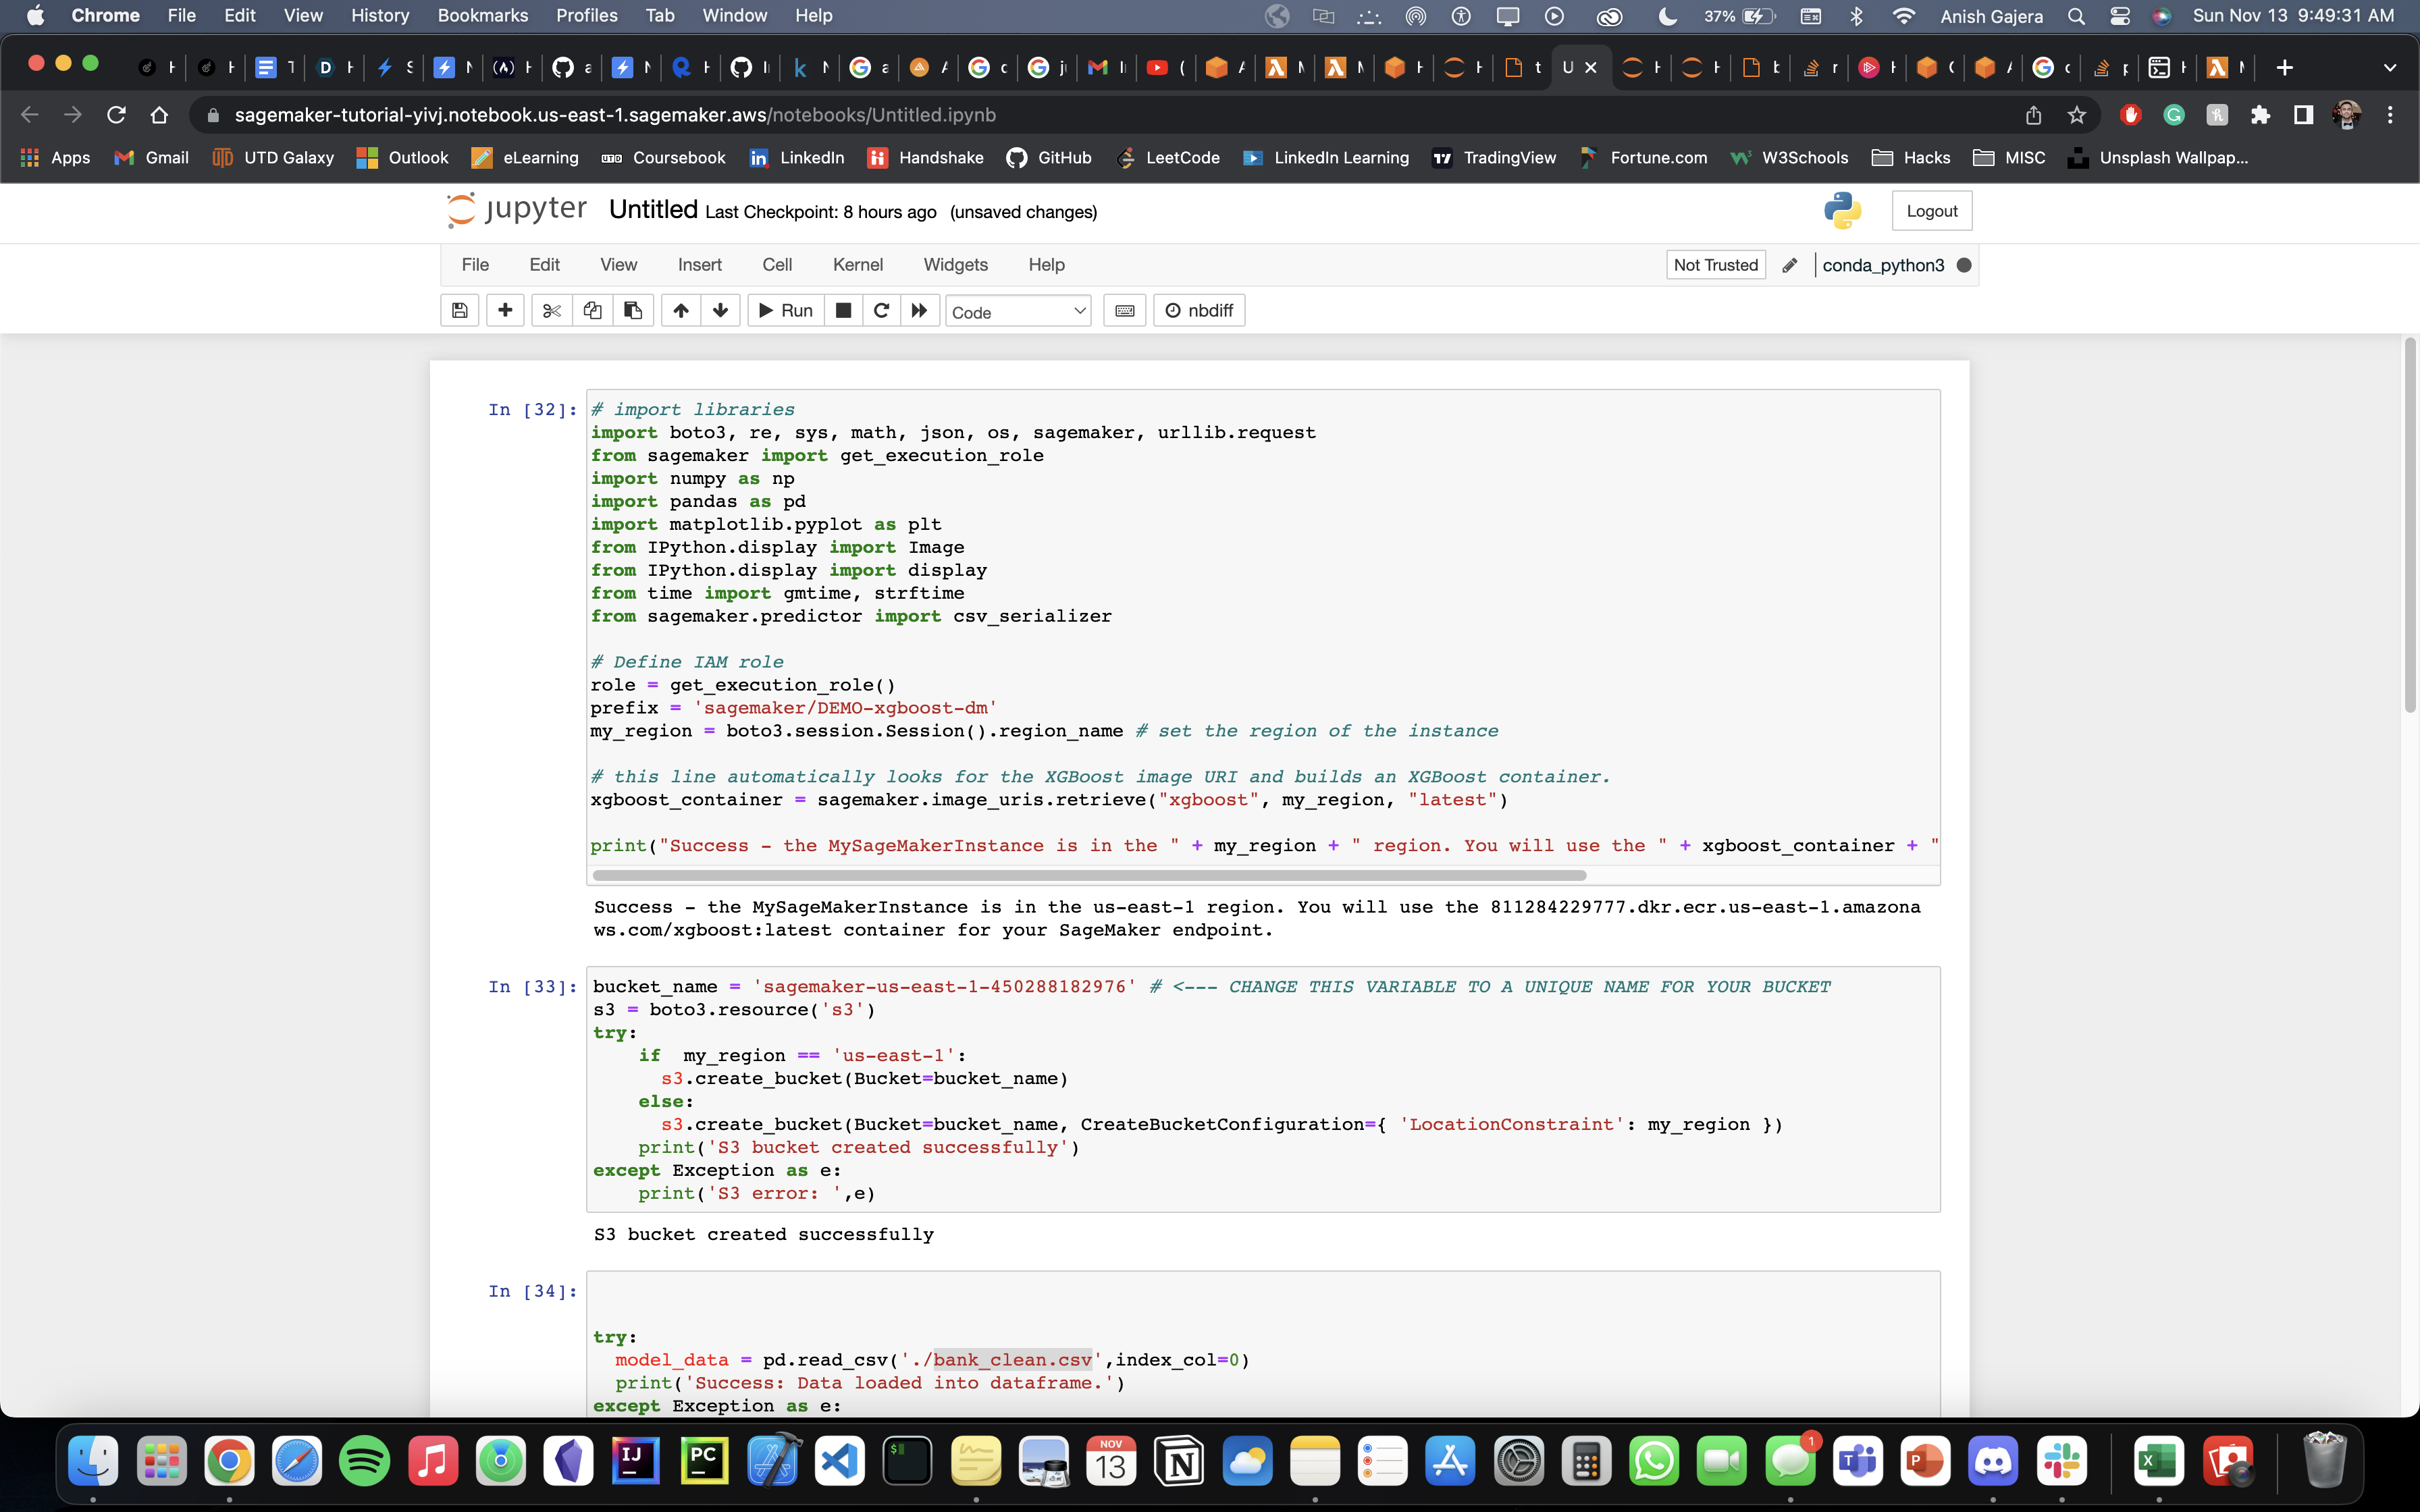Screen dimensions: 2420x1512
Task: Click the Logout button
Action: 1931,211
